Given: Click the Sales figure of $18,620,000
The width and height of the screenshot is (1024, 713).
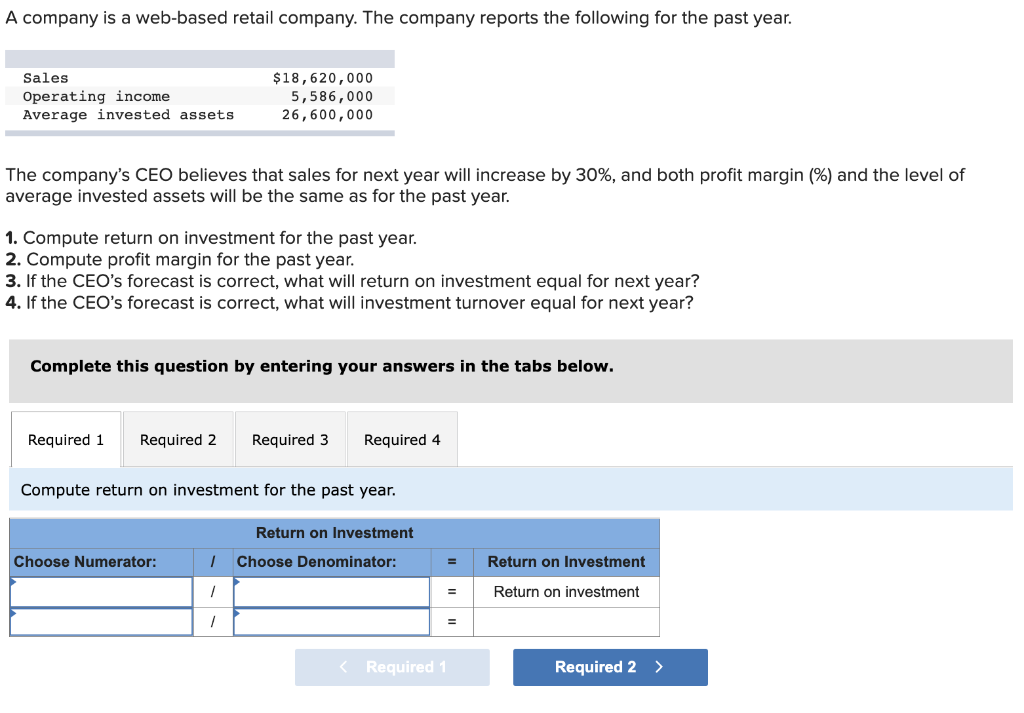Looking at the screenshot, I should click(x=322, y=77).
